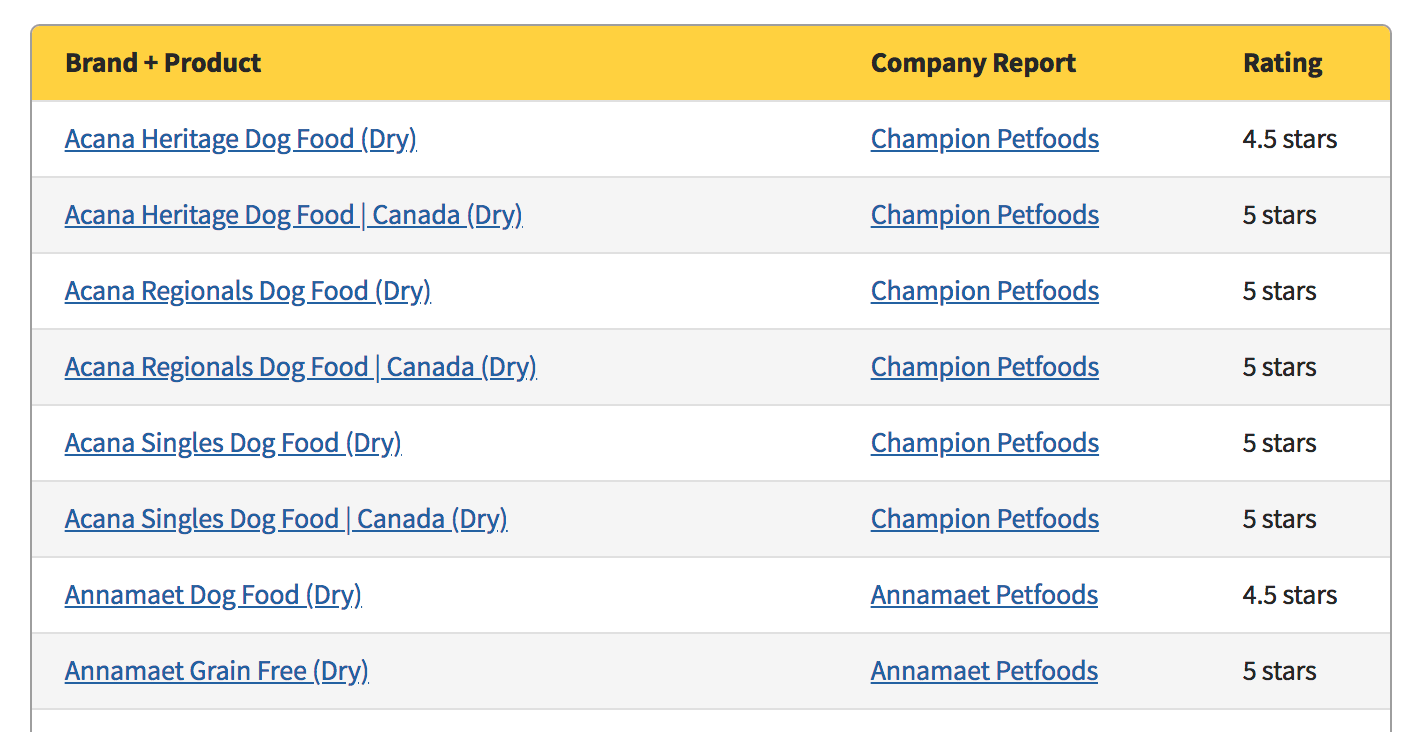Open Annamaet Petfoods report for Annamaet Dog Food

point(984,595)
